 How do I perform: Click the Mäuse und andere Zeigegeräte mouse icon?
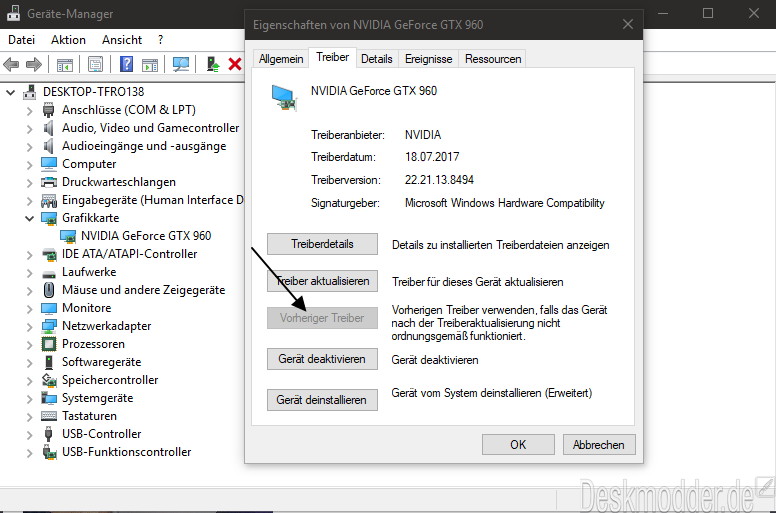pos(49,290)
